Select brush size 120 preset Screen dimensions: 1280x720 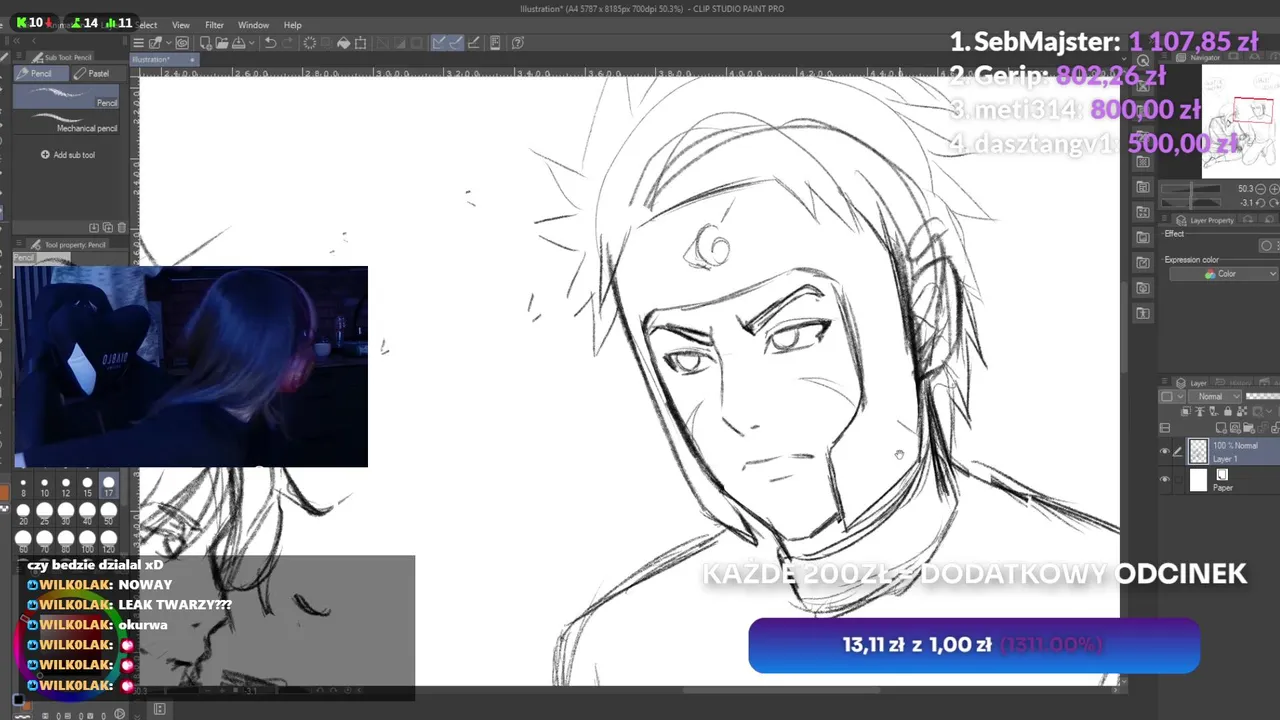(x=108, y=542)
